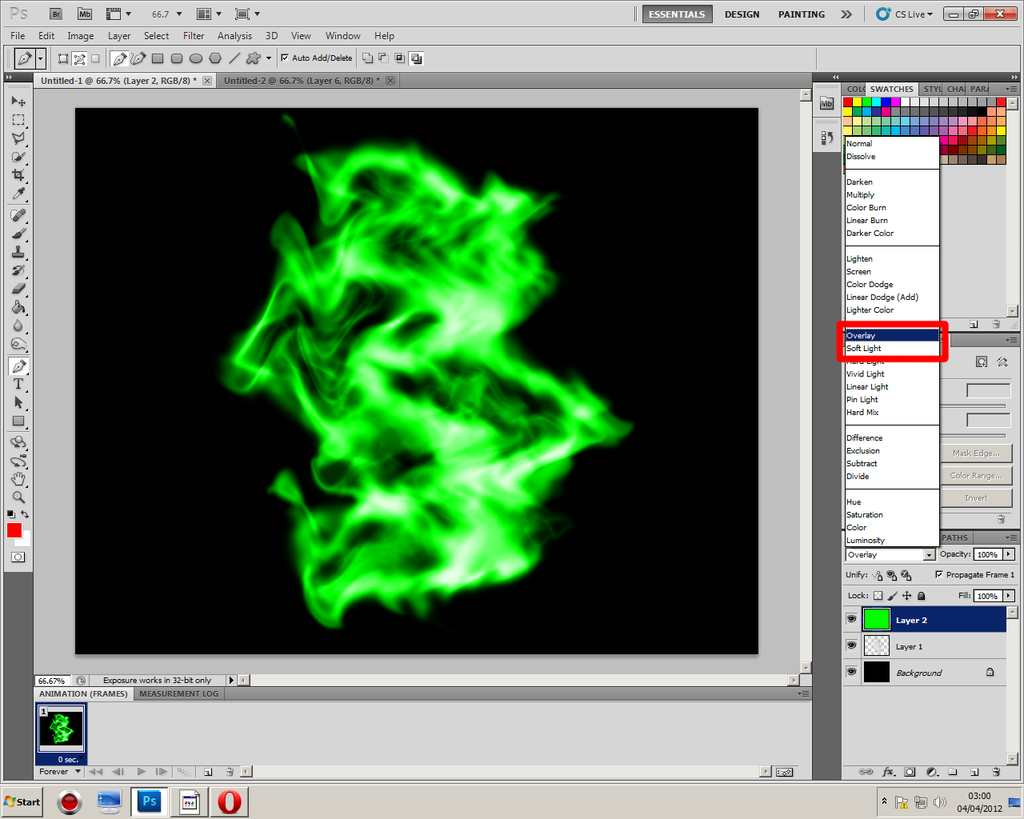Click the Delete Layer trash icon
Image resolution: width=1024 pixels, height=819 pixels.
pos(996,771)
